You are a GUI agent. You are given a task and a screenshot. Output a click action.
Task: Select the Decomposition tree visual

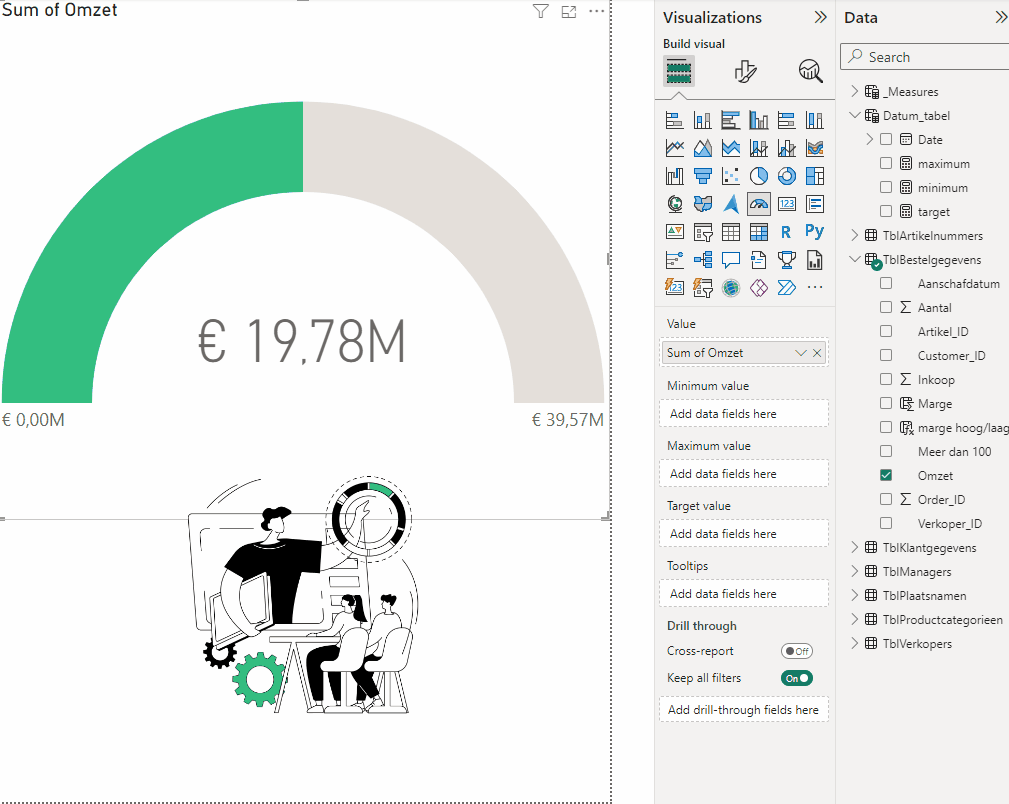click(703, 260)
